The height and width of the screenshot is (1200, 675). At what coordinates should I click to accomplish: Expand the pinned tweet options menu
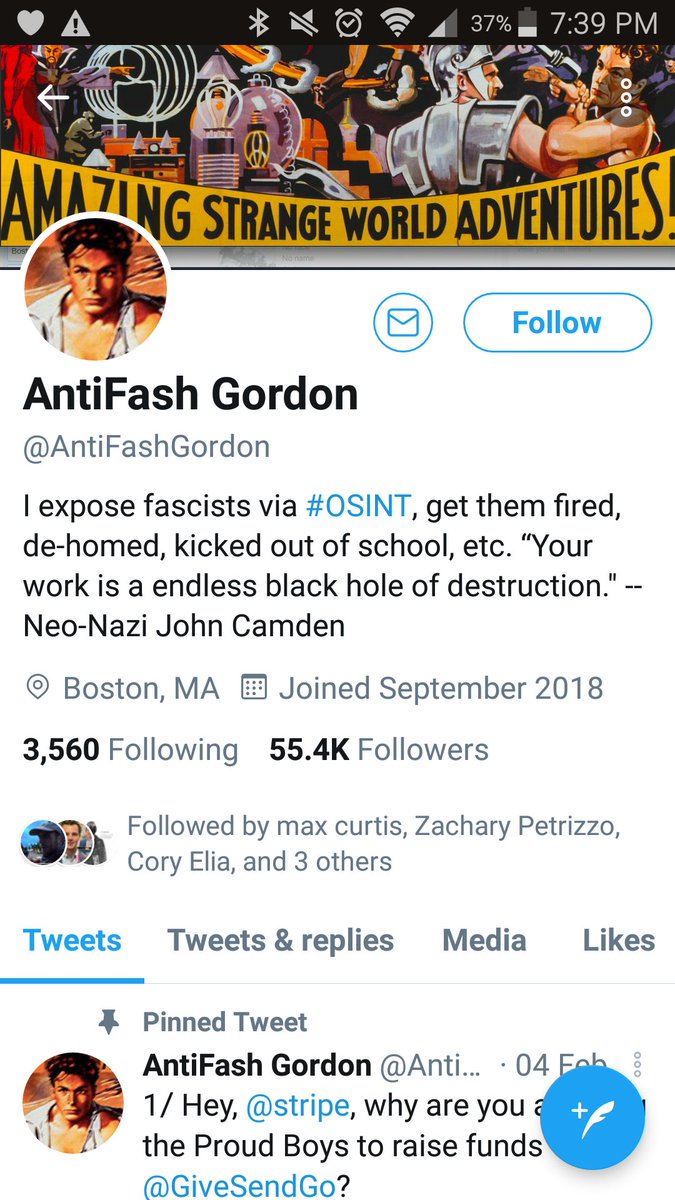pos(638,1064)
